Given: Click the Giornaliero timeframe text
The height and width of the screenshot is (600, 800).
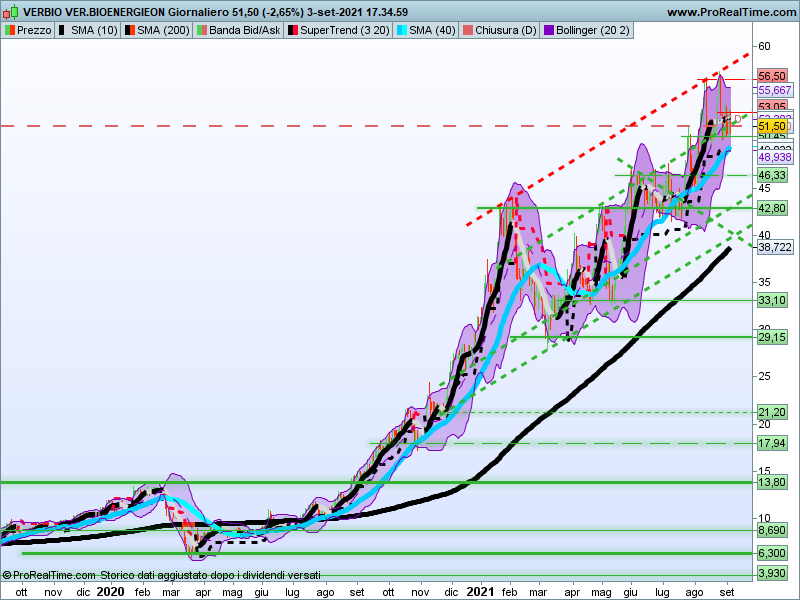Looking at the screenshot, I should pos(199,12).
